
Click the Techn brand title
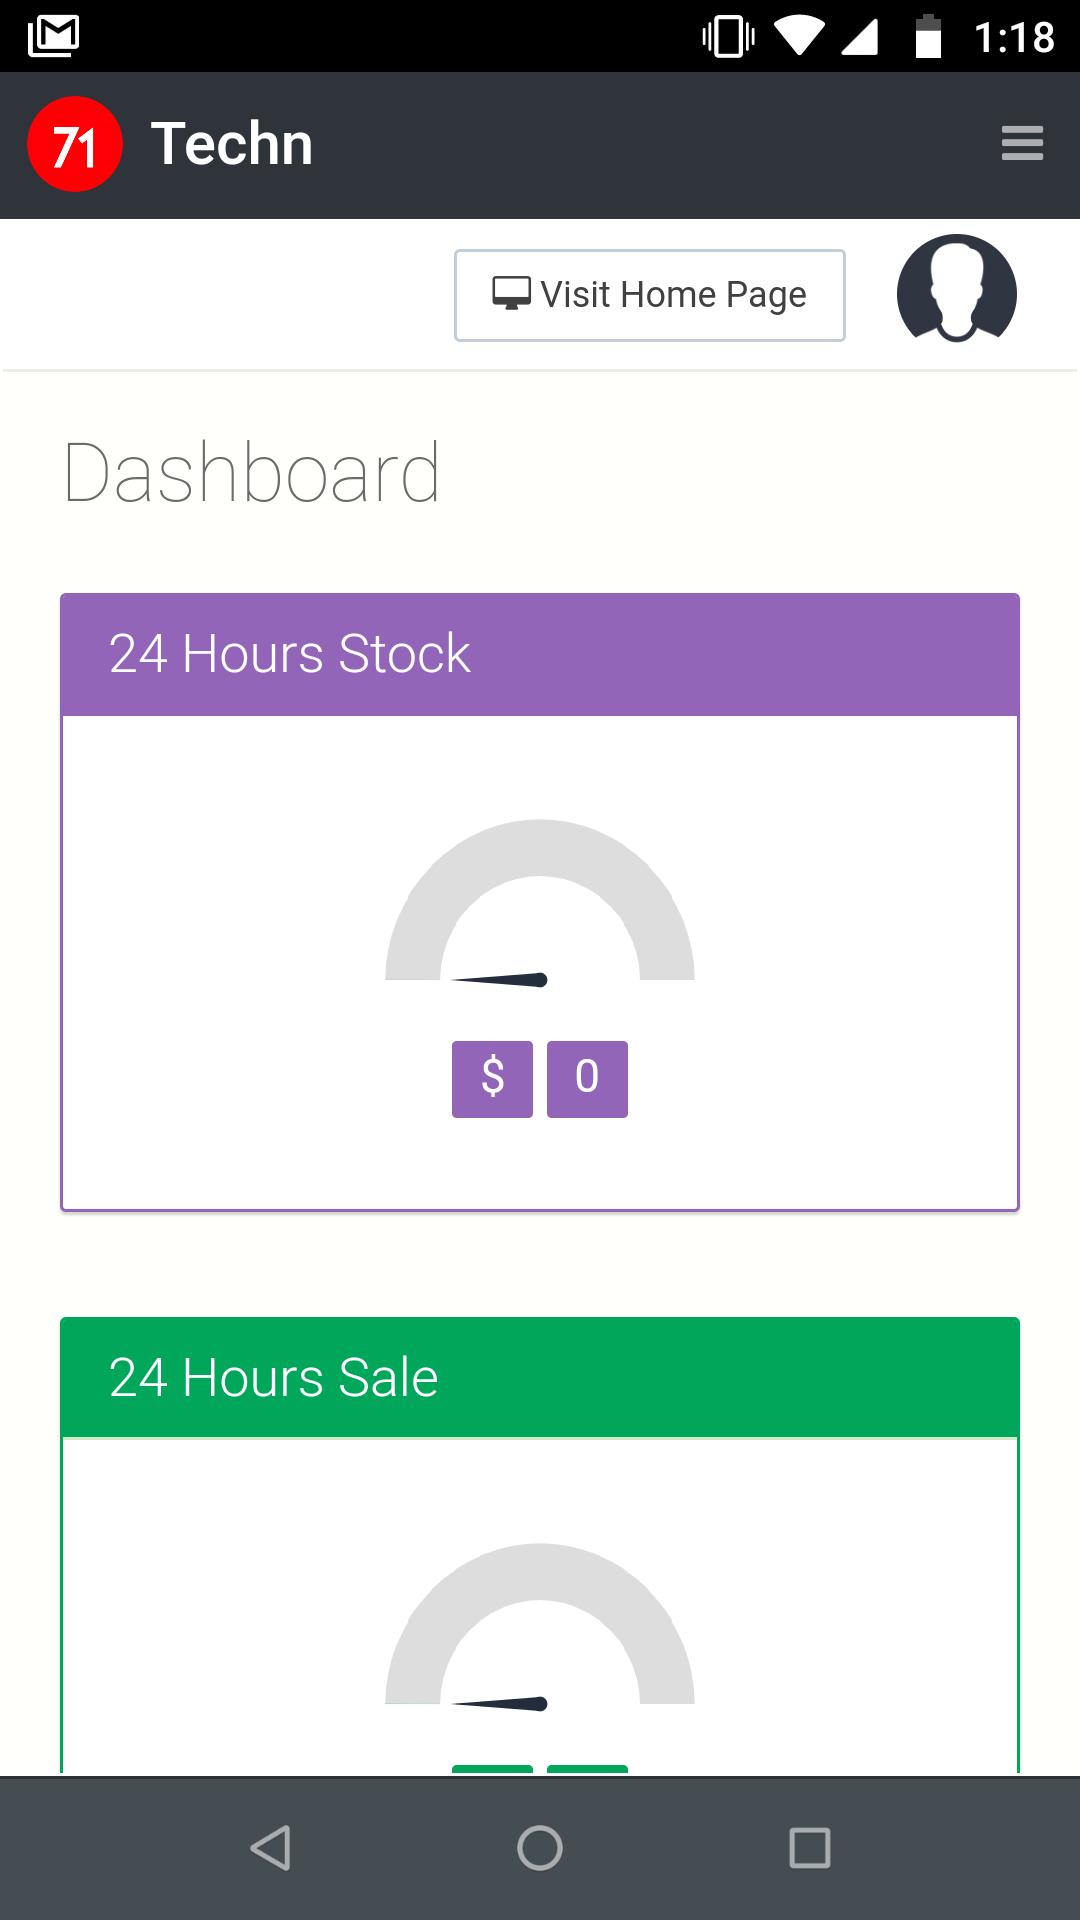coord(232,144)
